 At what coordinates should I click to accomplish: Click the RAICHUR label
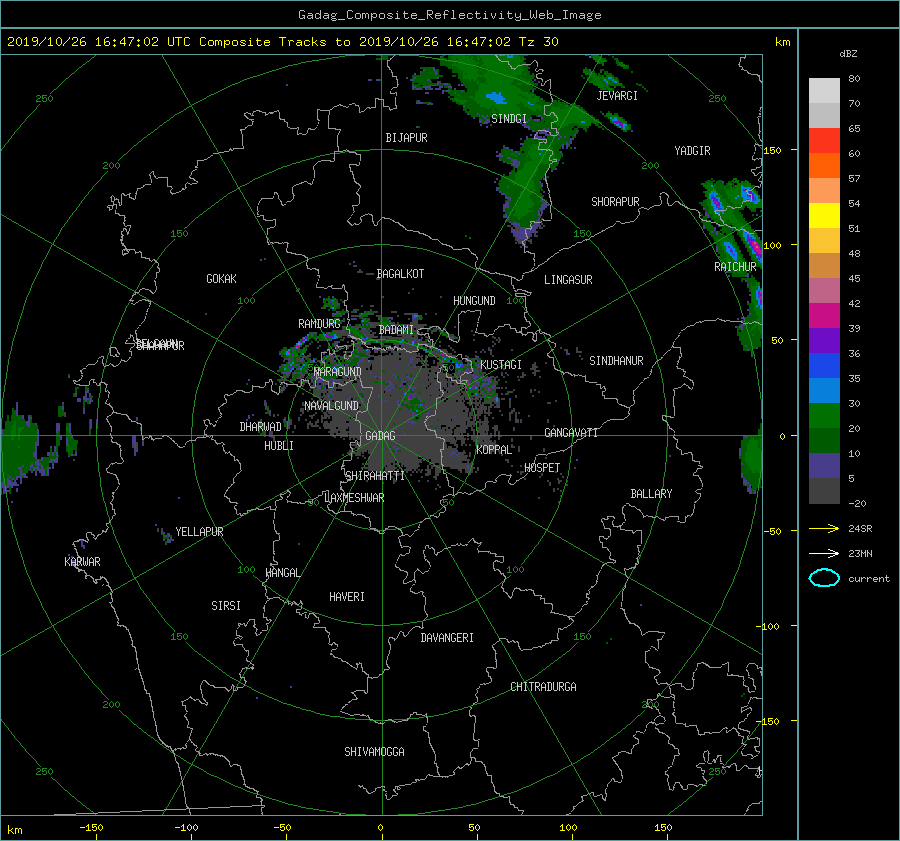[x=735, y=267]
